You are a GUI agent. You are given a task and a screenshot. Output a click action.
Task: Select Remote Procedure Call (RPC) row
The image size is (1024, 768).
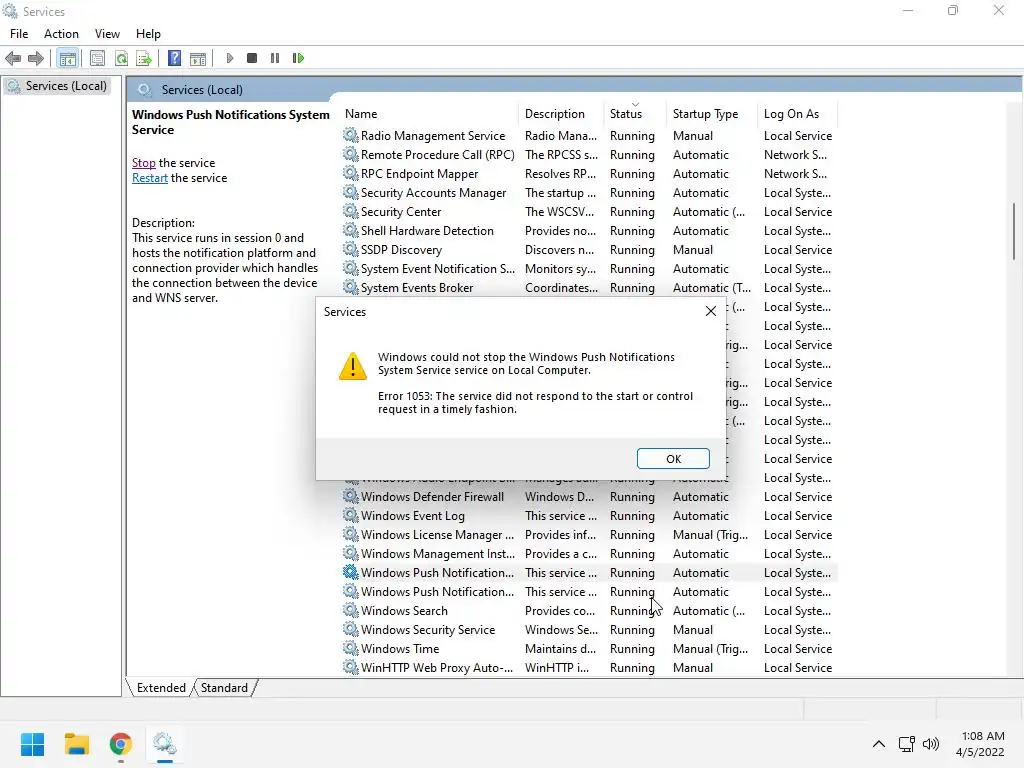(588, 154)
